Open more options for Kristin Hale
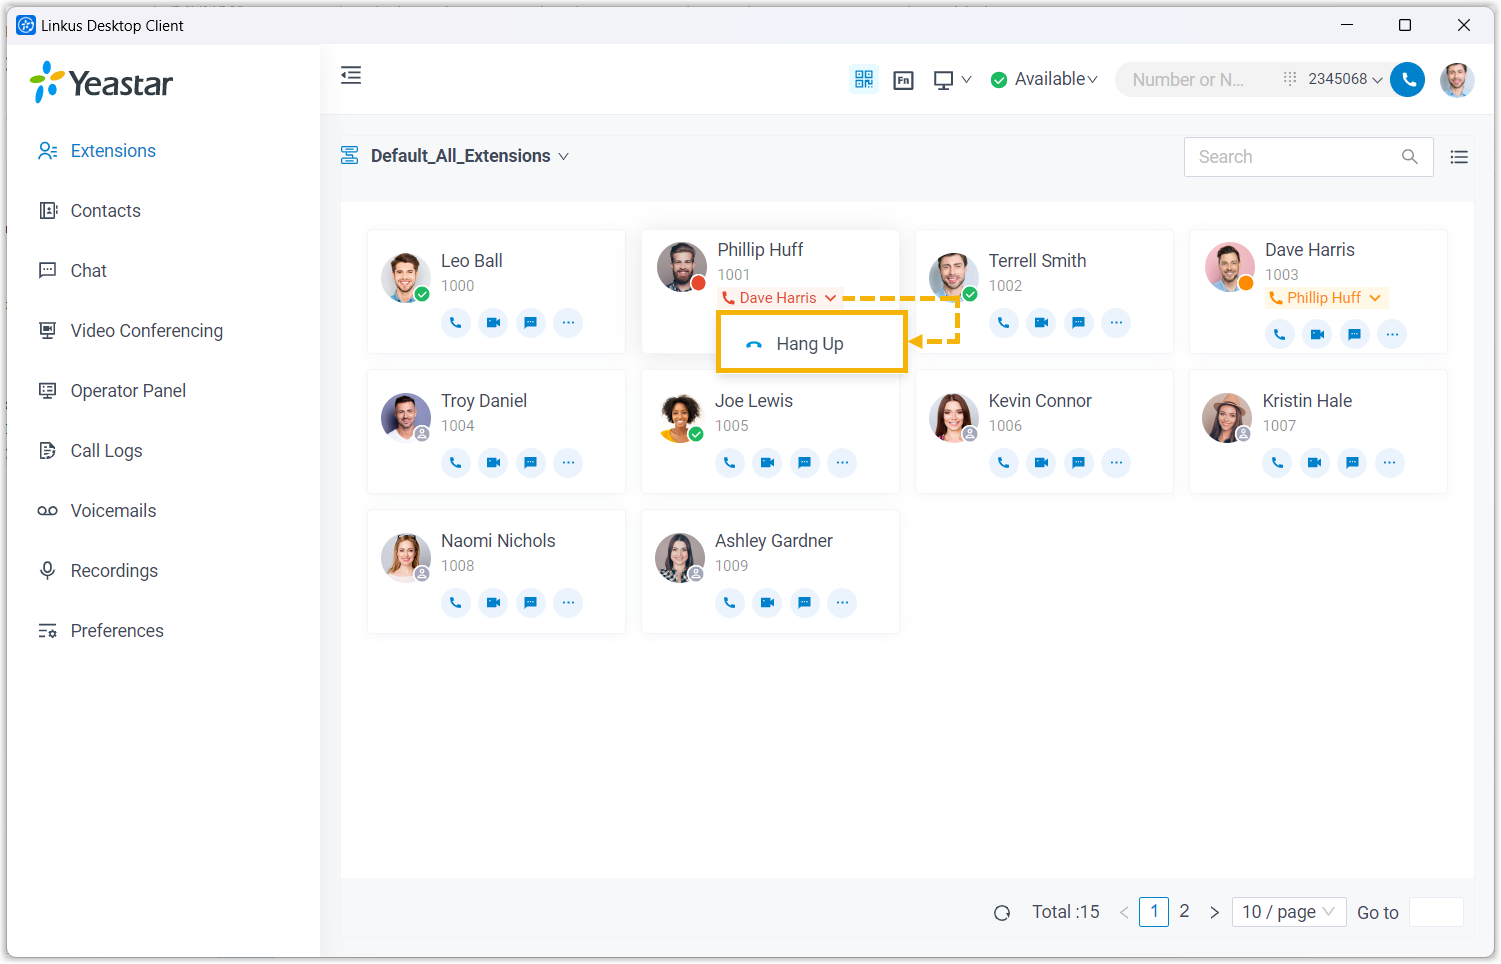The width and height of the screenshot is (1501, 964). (1390, 463)
